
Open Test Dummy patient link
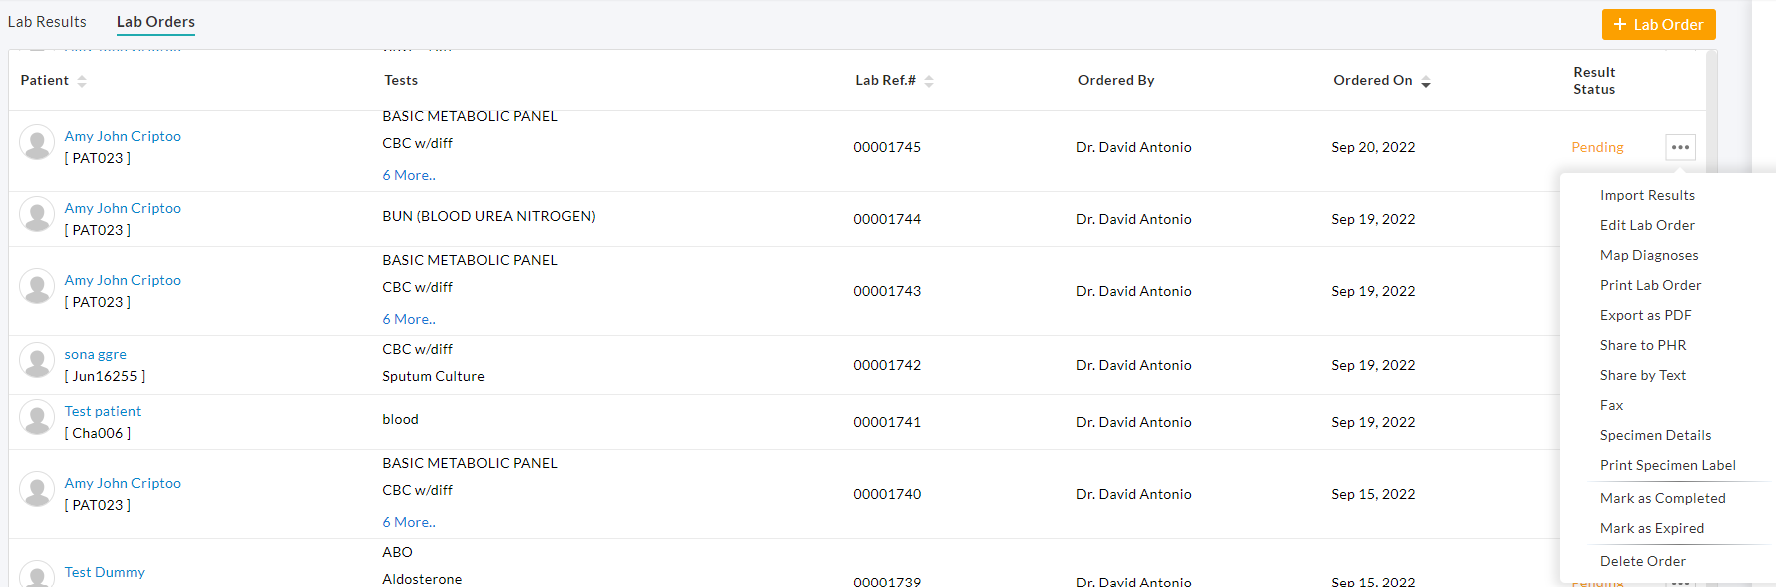click(105, 572)
